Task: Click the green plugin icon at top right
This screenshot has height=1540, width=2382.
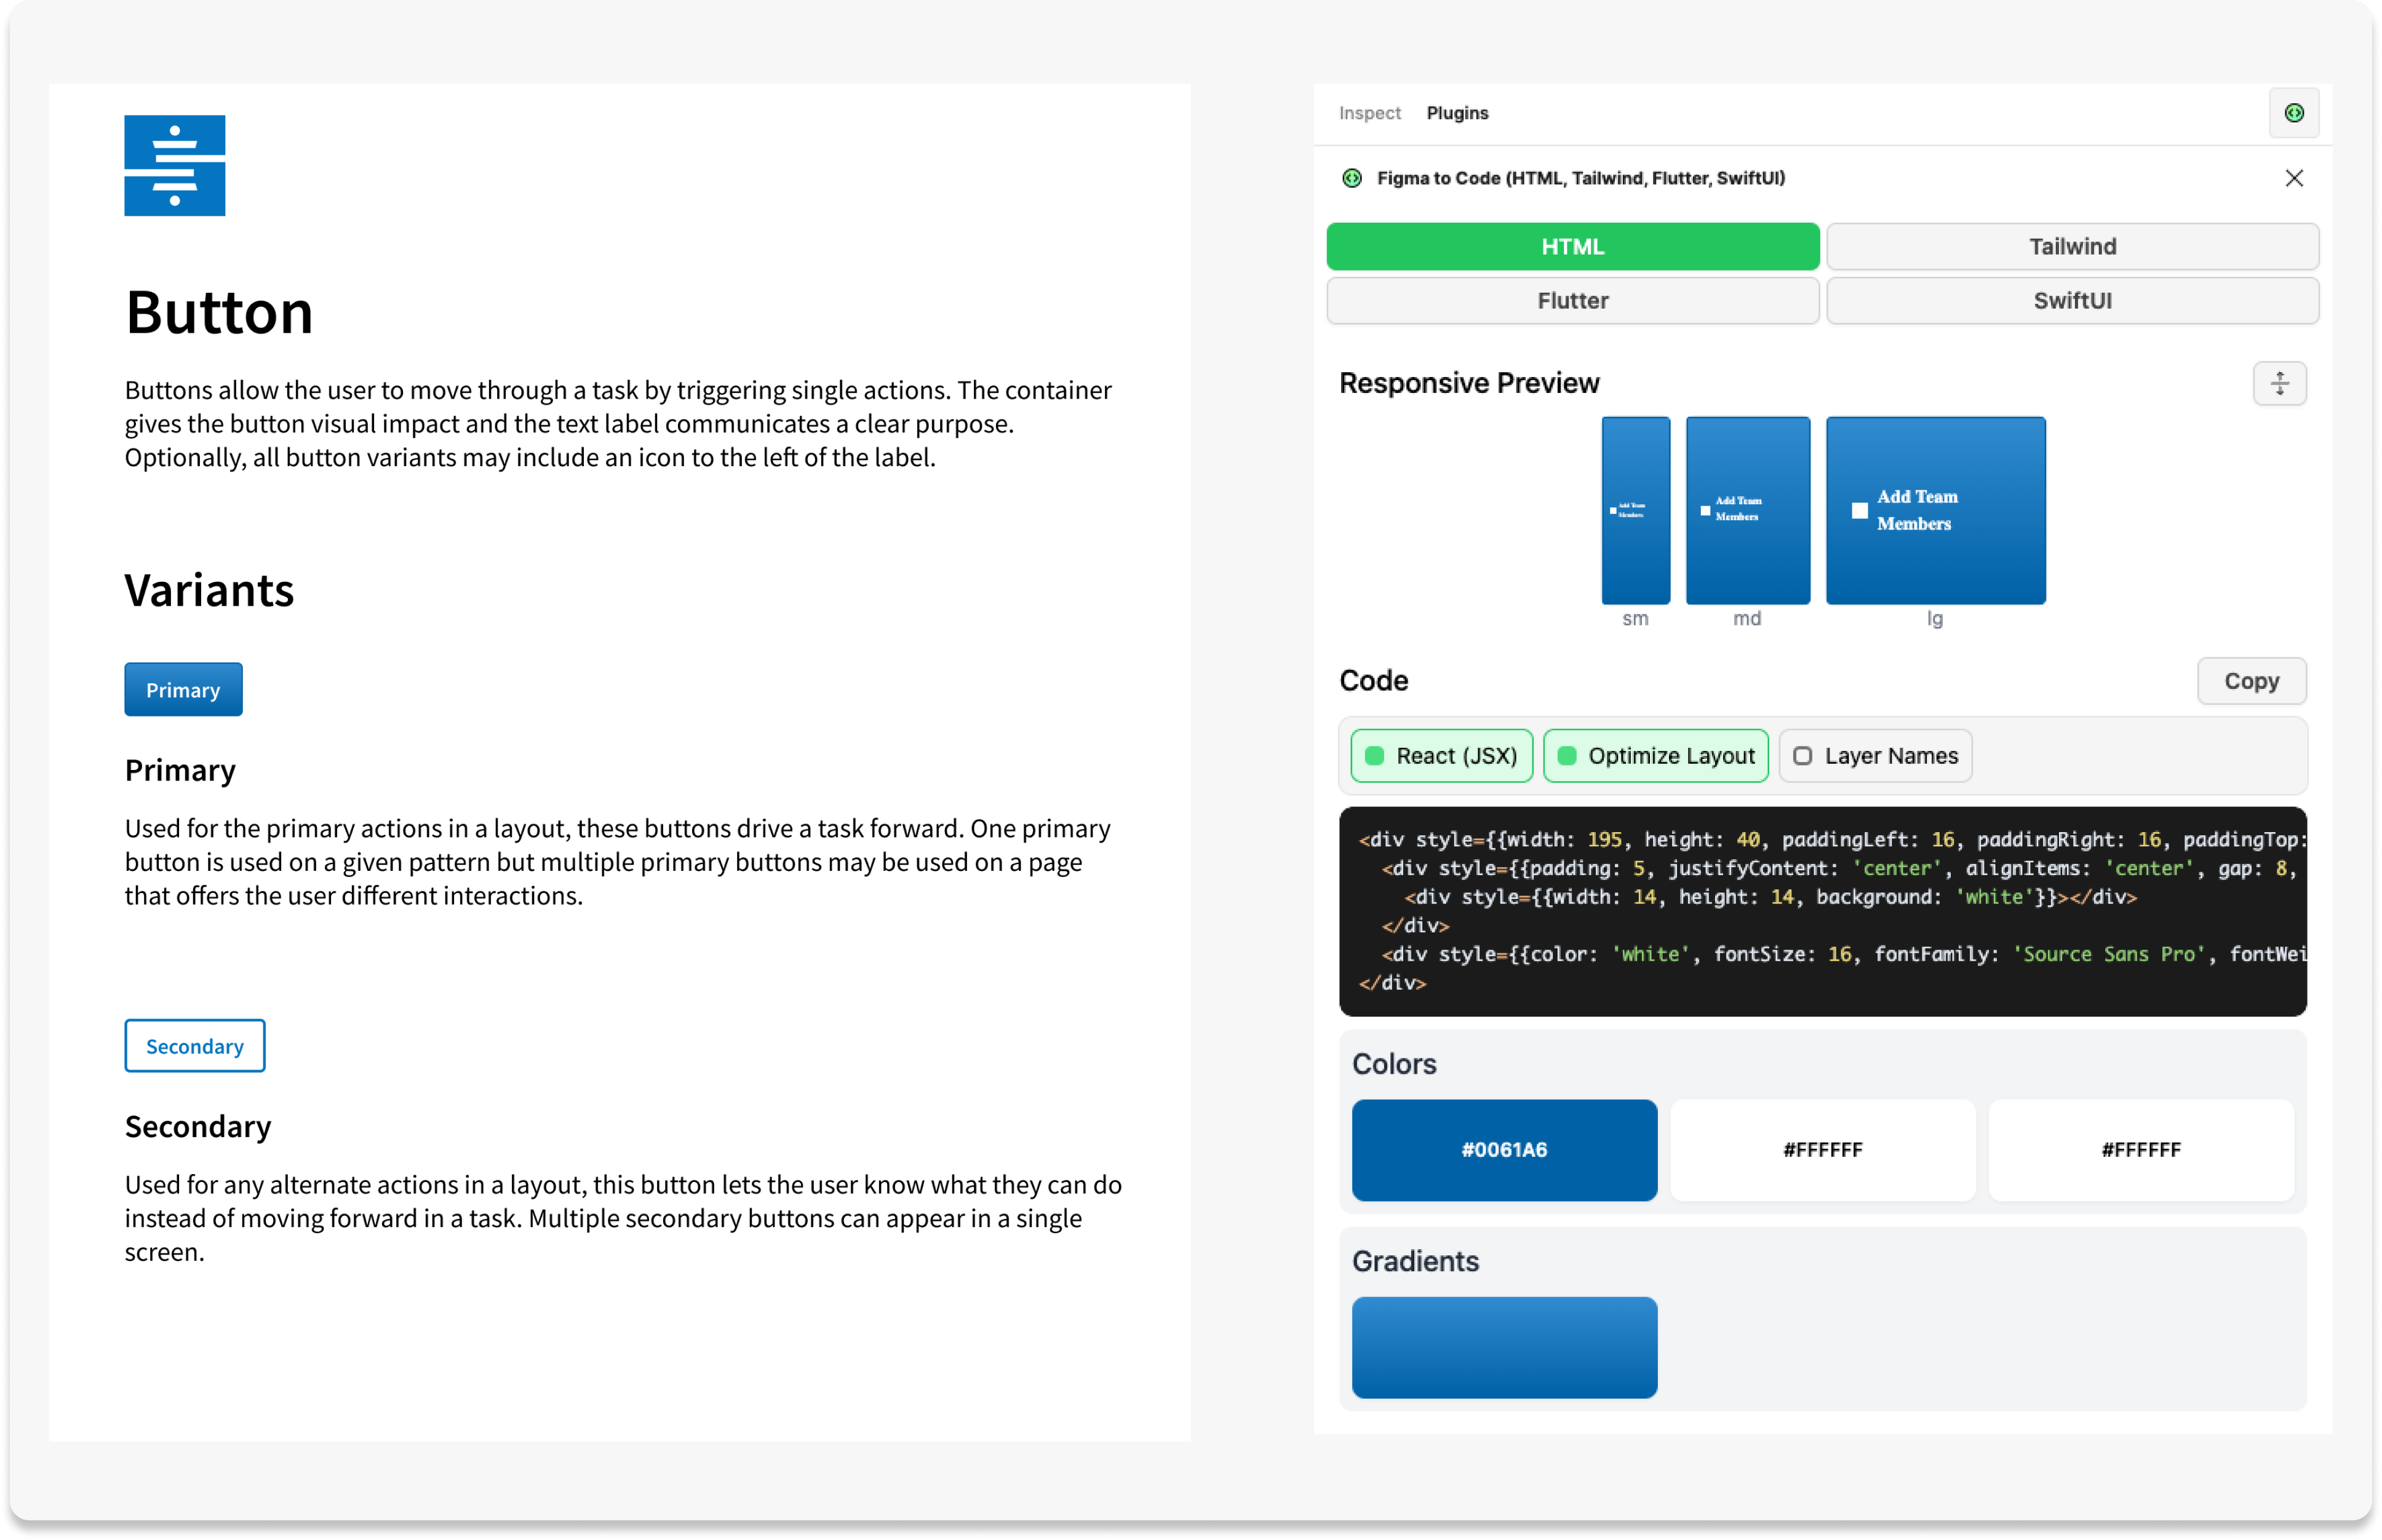Action: (x=2294, y=113)
